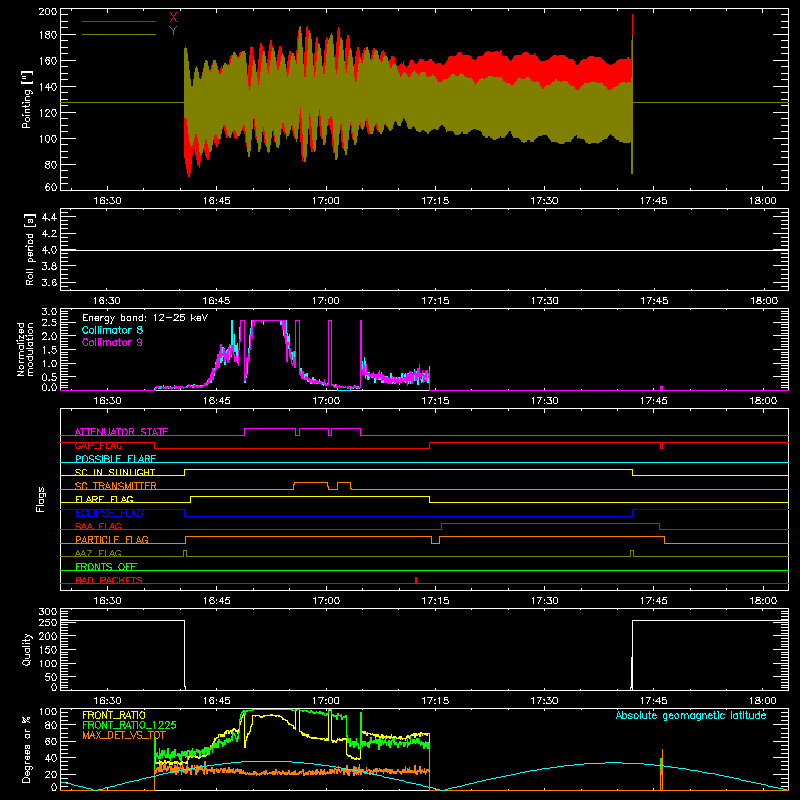Screen dimensions: 800x800
Task: Click the "Quality" y-axis title
Action: pos(27,649)
